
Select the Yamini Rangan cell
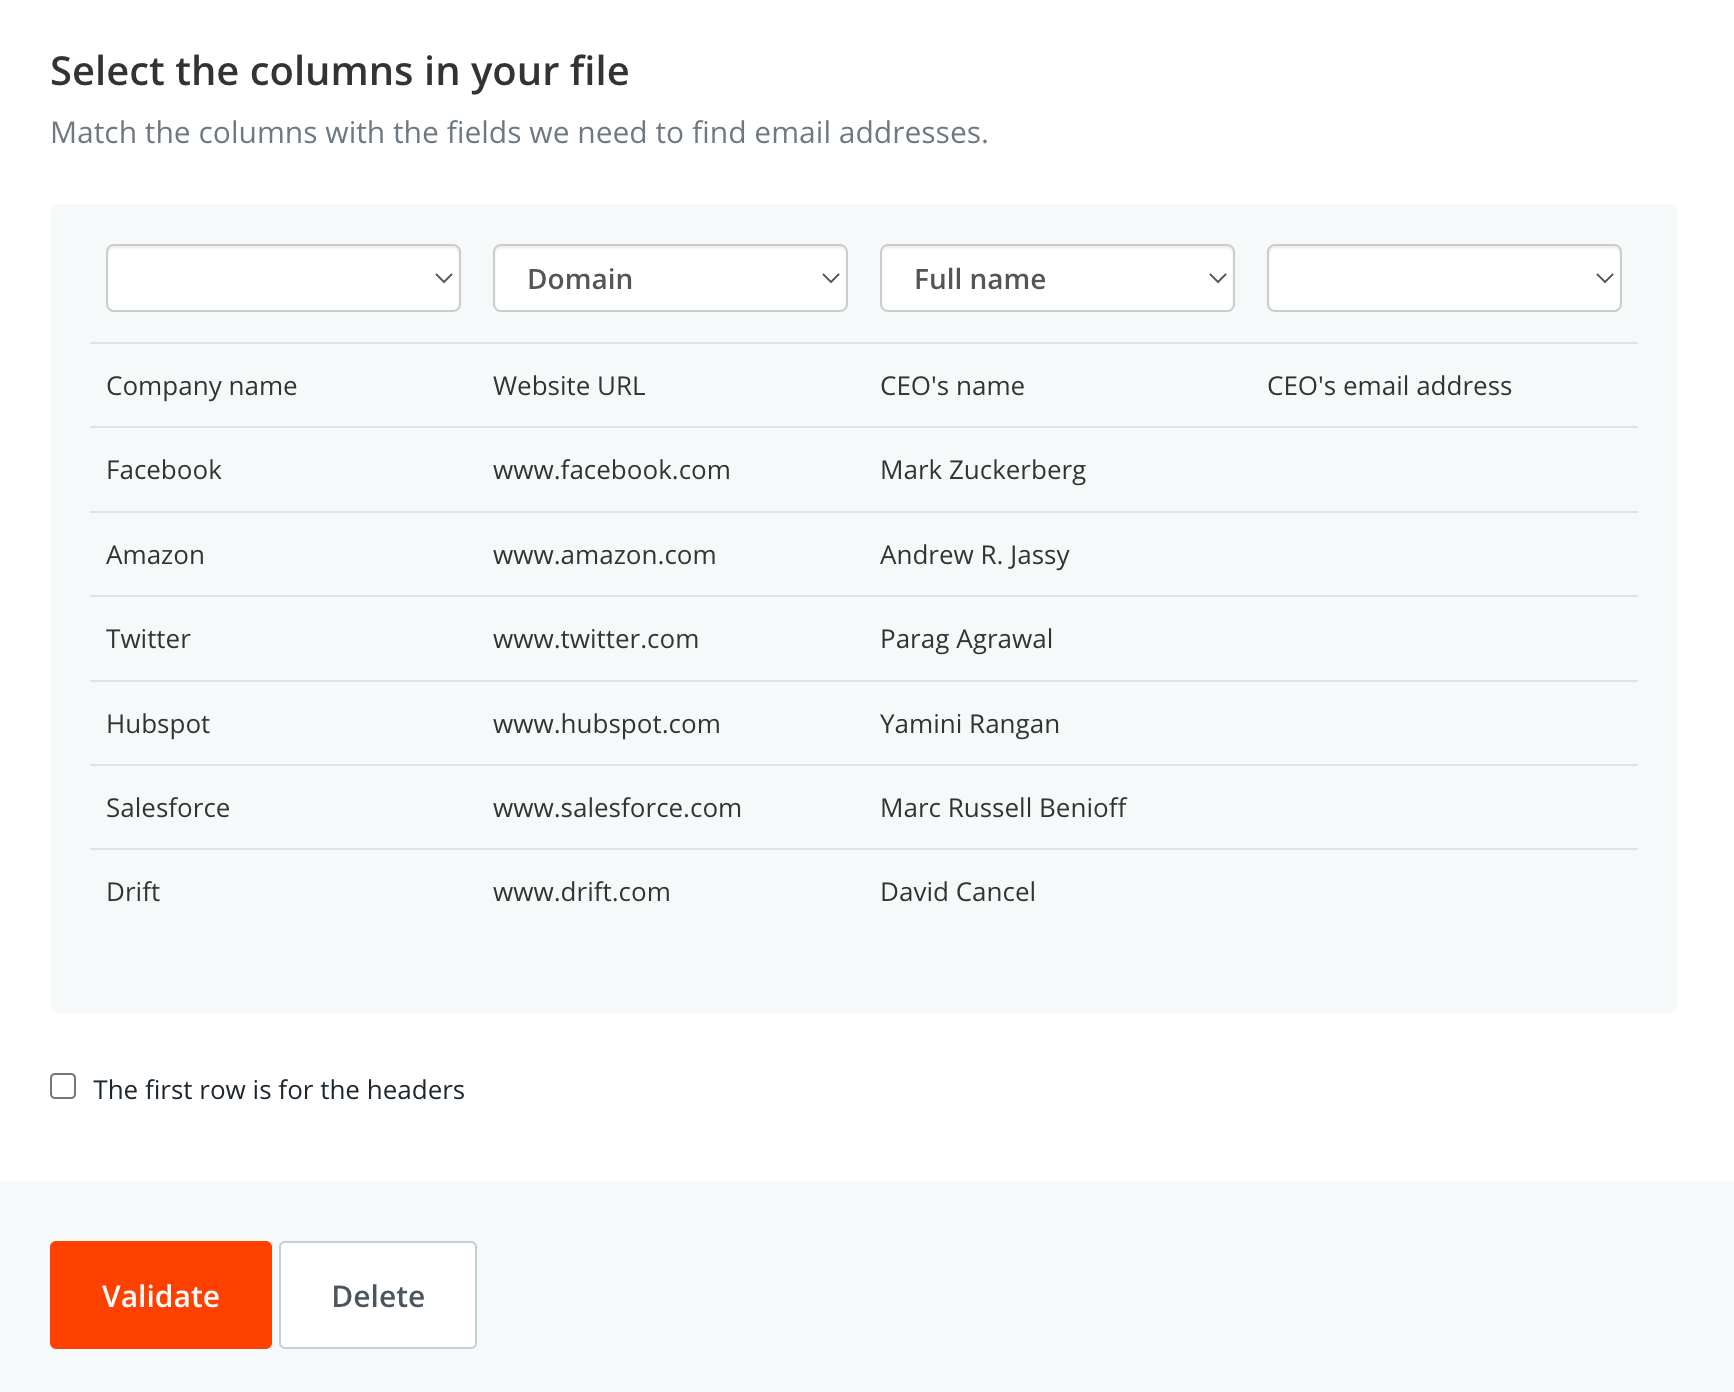(970, 724)
